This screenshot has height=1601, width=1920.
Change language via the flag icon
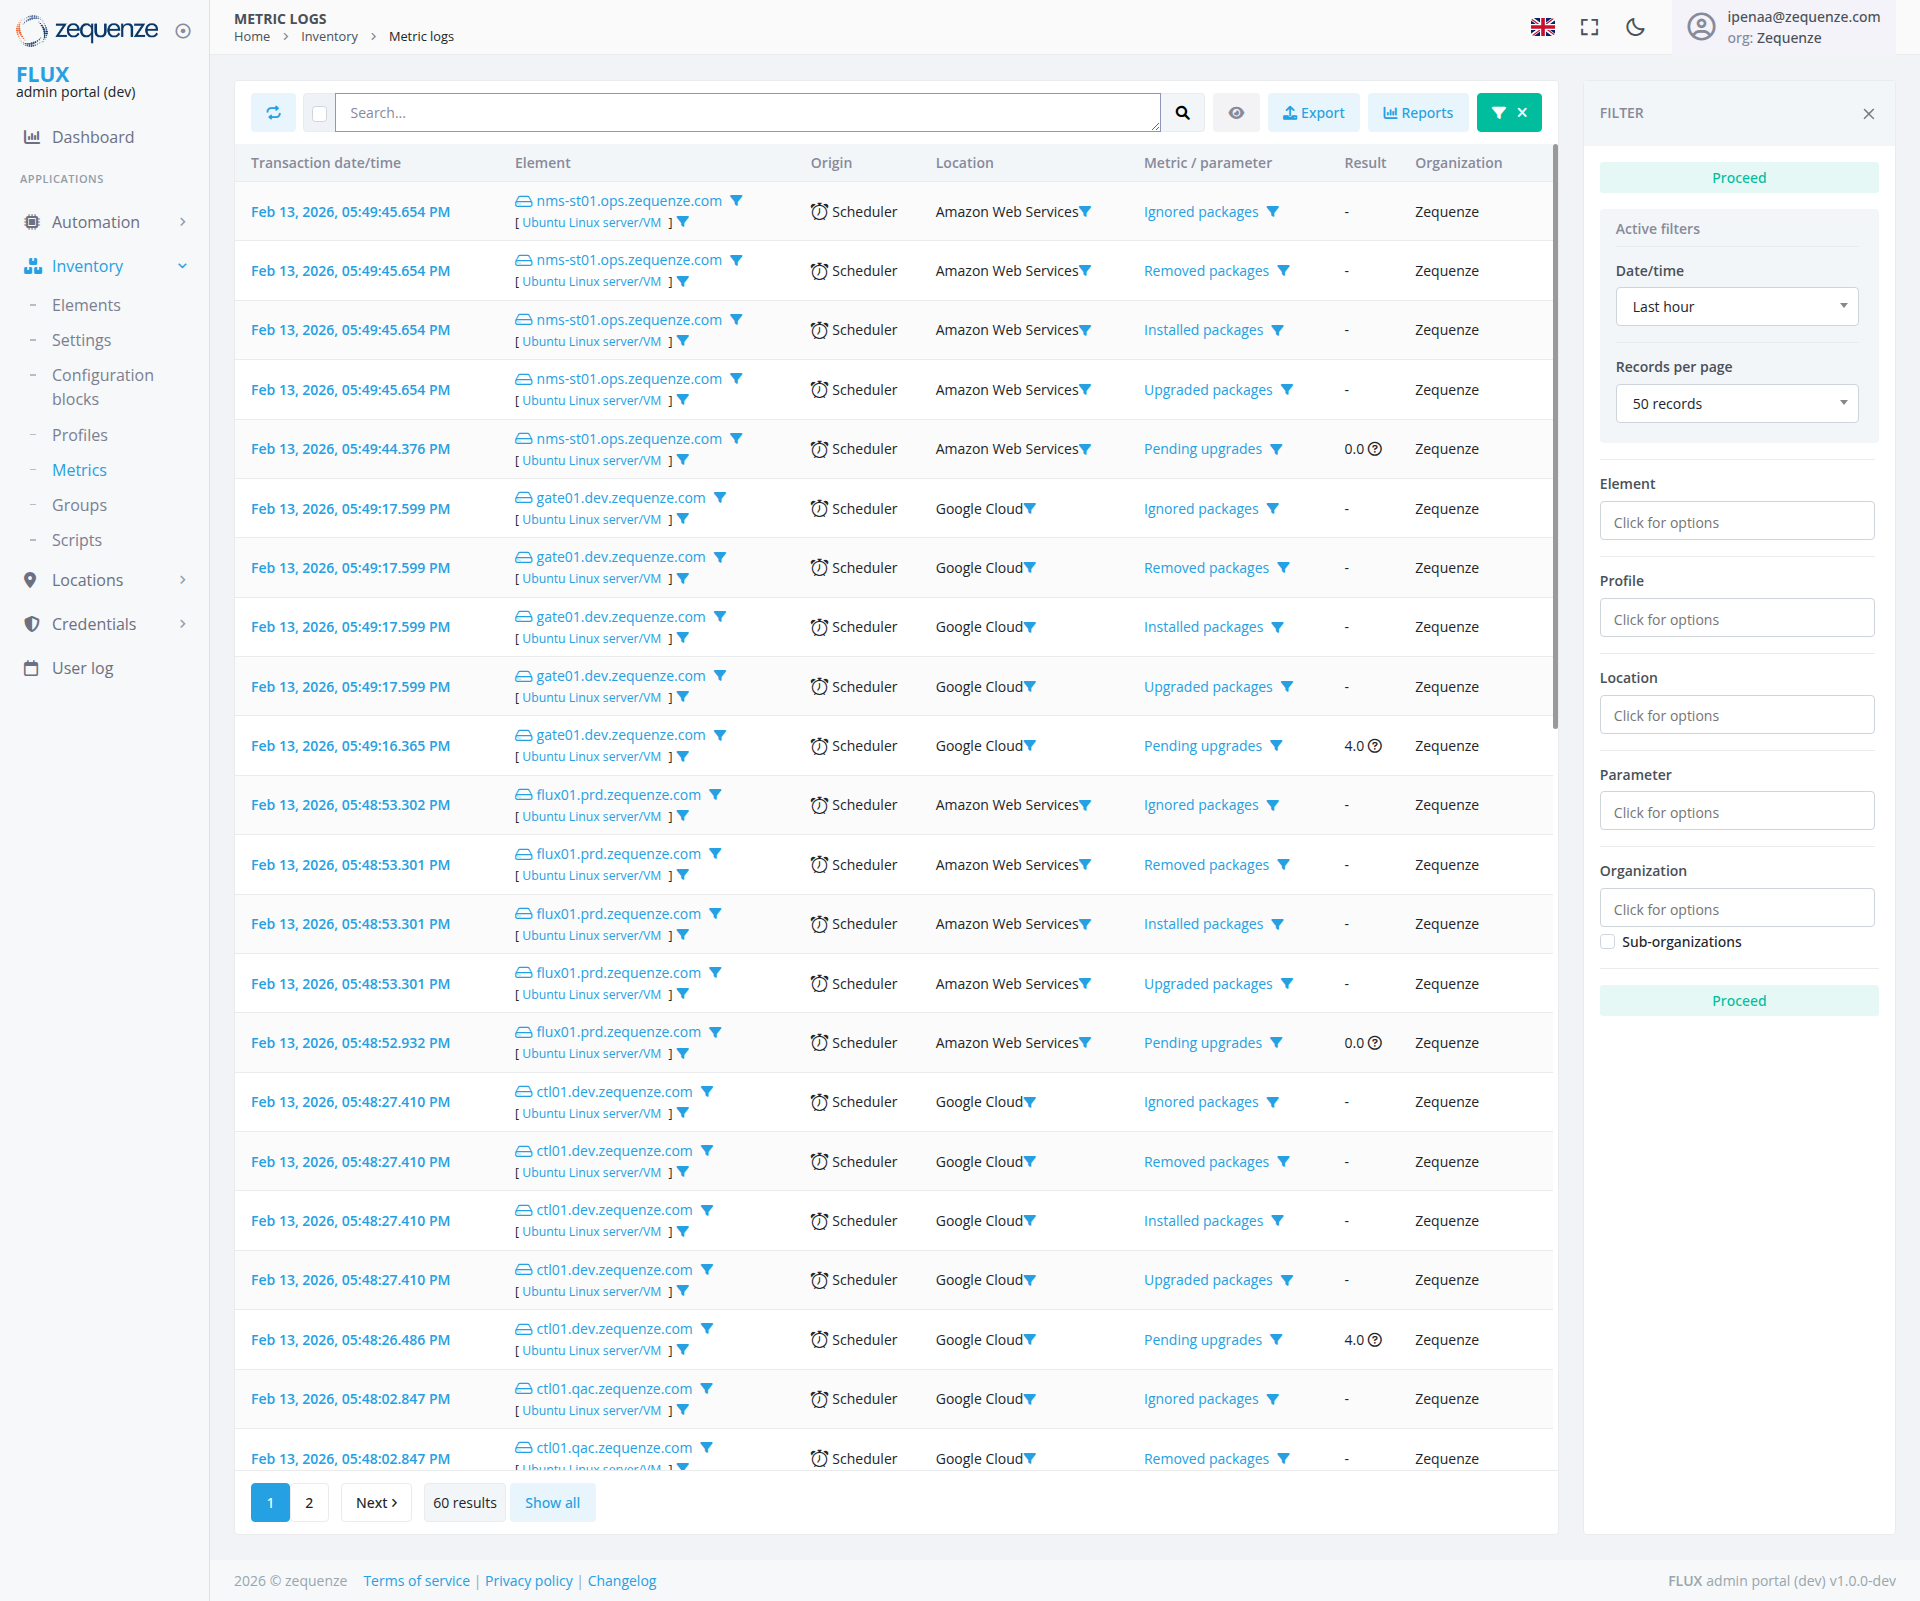(1543, 27)
